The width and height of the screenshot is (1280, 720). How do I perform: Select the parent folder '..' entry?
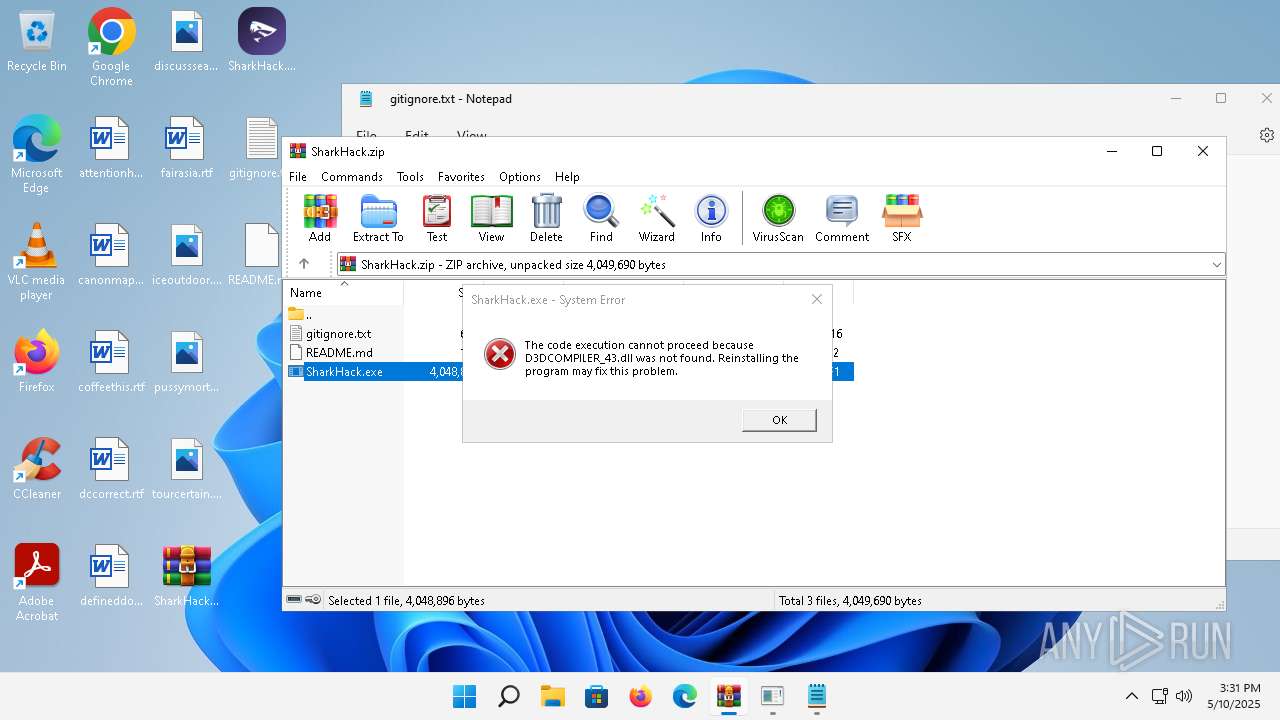300,315
